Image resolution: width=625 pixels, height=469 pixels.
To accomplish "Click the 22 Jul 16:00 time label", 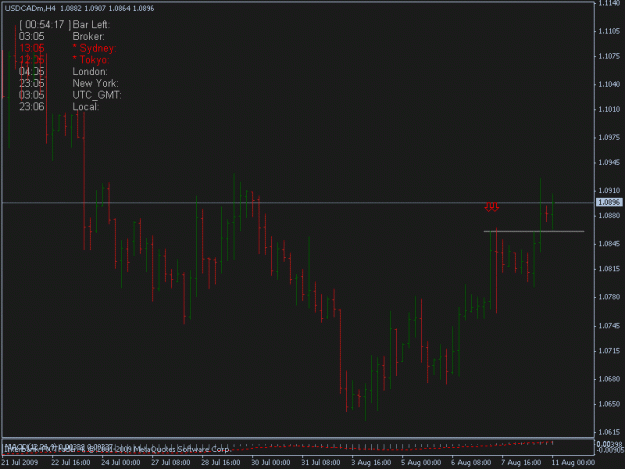I will point(71,463).
